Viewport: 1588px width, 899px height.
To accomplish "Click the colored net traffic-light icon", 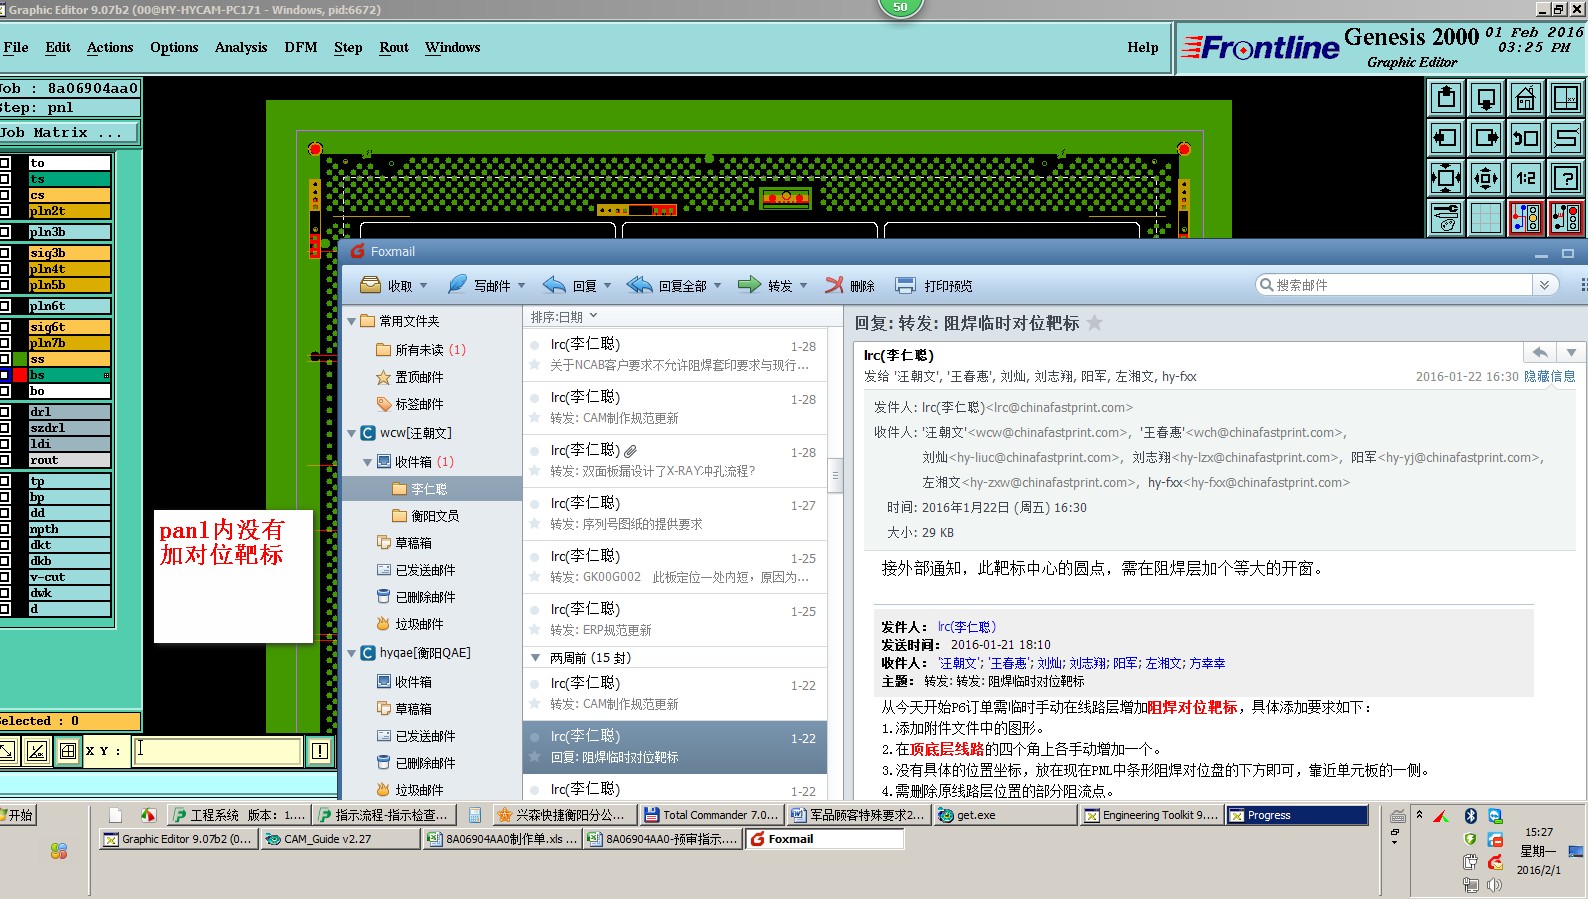I will click(x=1525, y=217).
